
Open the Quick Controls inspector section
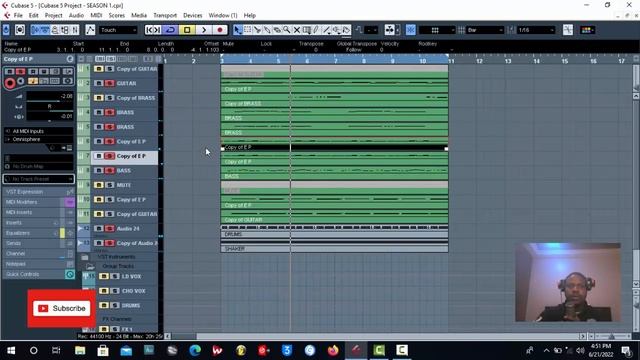(39, 274)
